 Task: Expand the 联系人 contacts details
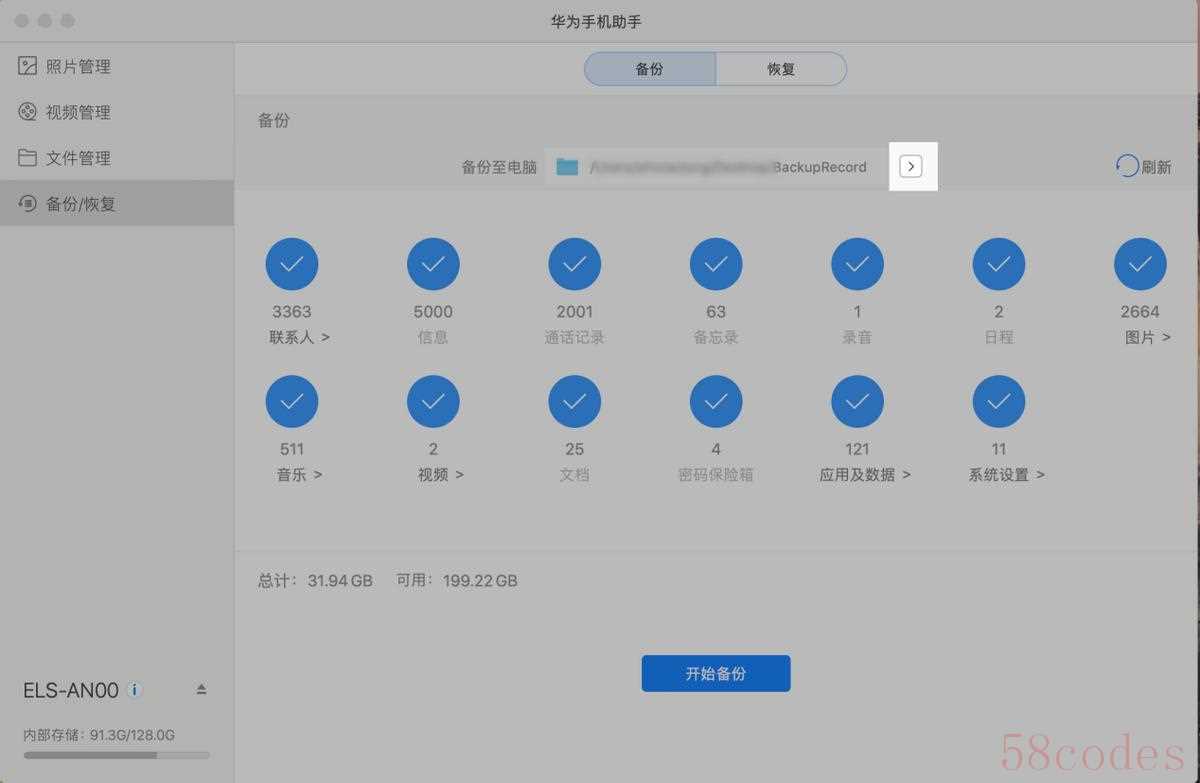299,338
